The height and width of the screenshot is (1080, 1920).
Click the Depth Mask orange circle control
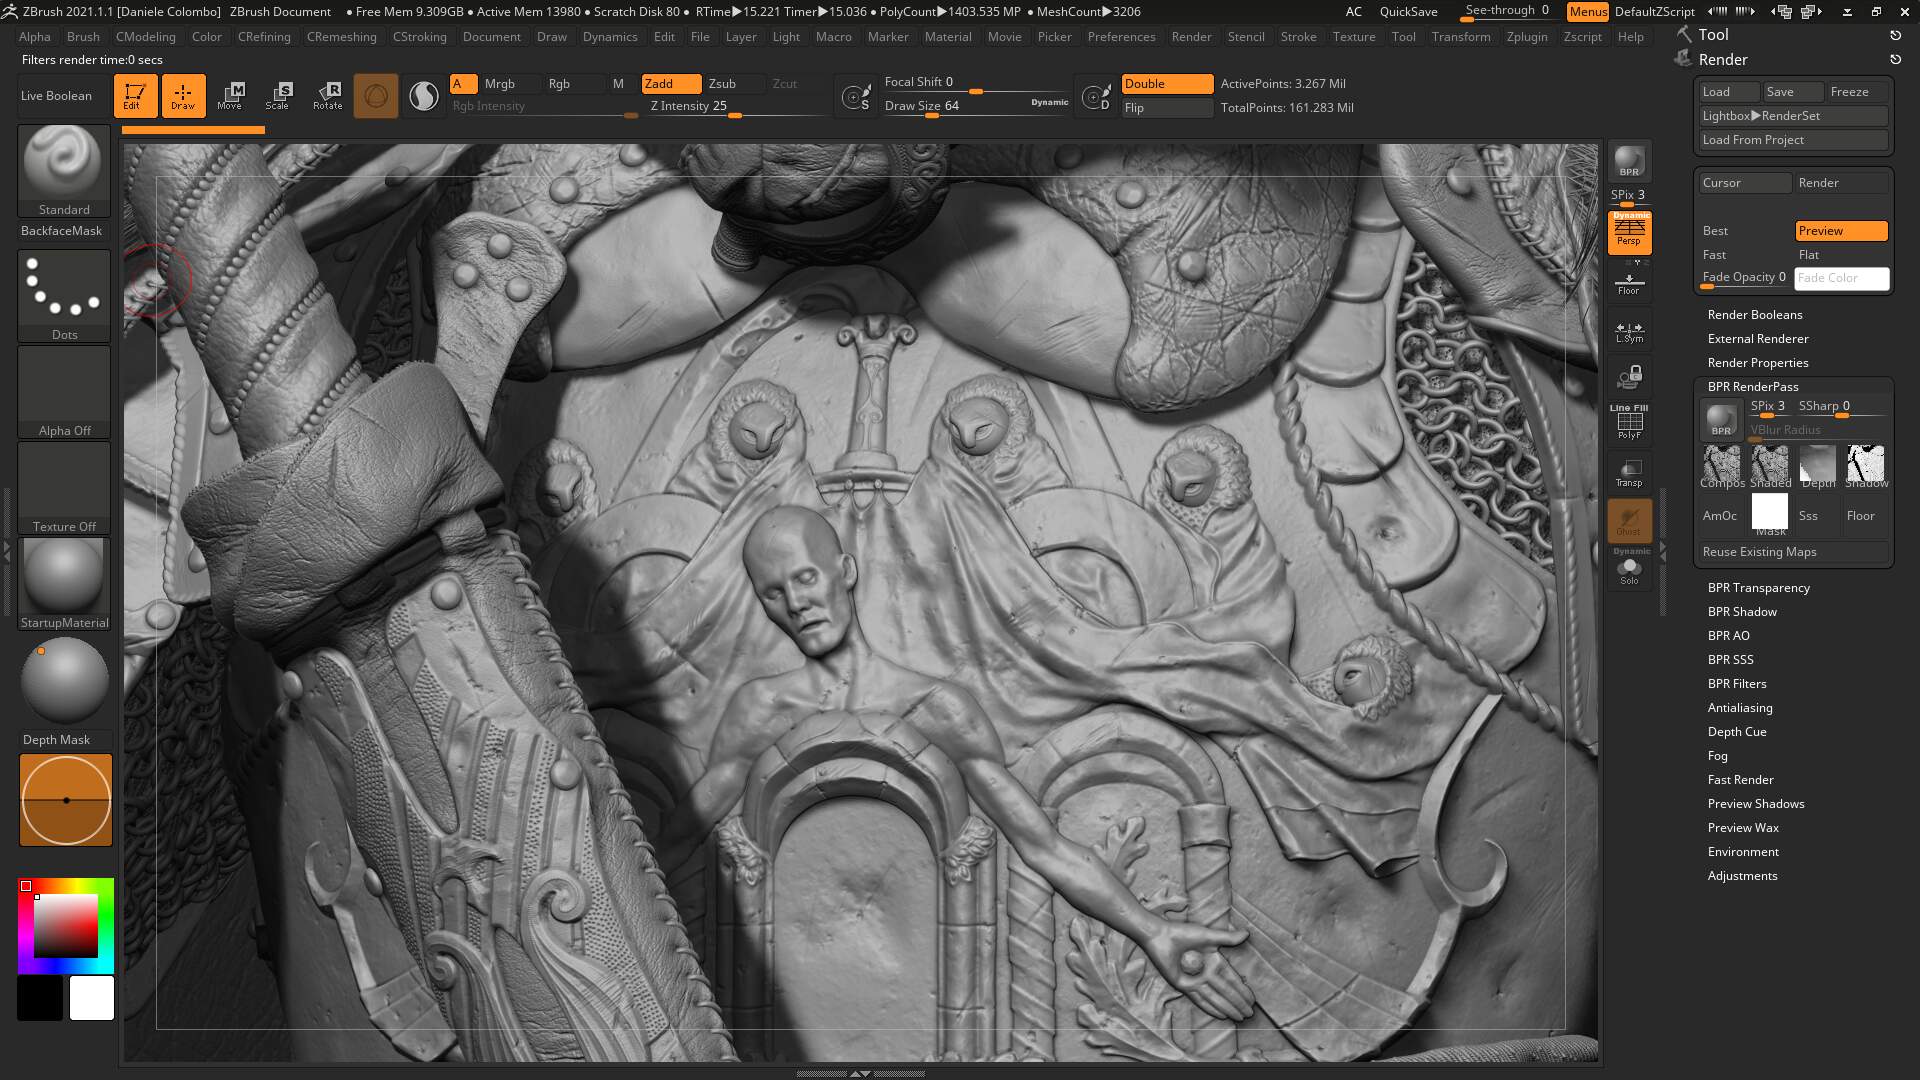pyautogui.click(x=66, y=800)
